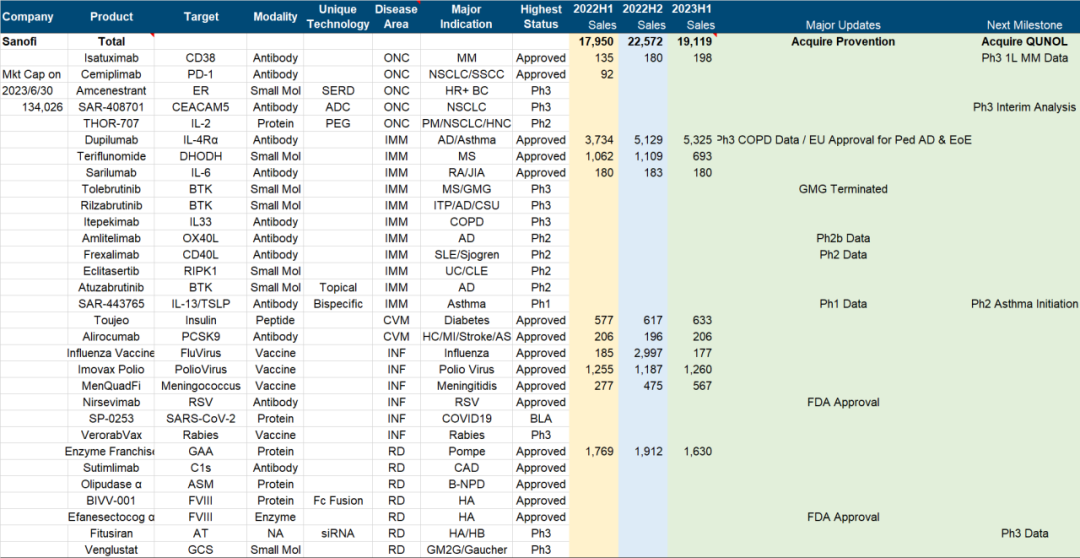This screenshot has height=558, width=1080.
Task: Click the GM2G/Gaucher indication cell
Action: (x=466, y=550)
